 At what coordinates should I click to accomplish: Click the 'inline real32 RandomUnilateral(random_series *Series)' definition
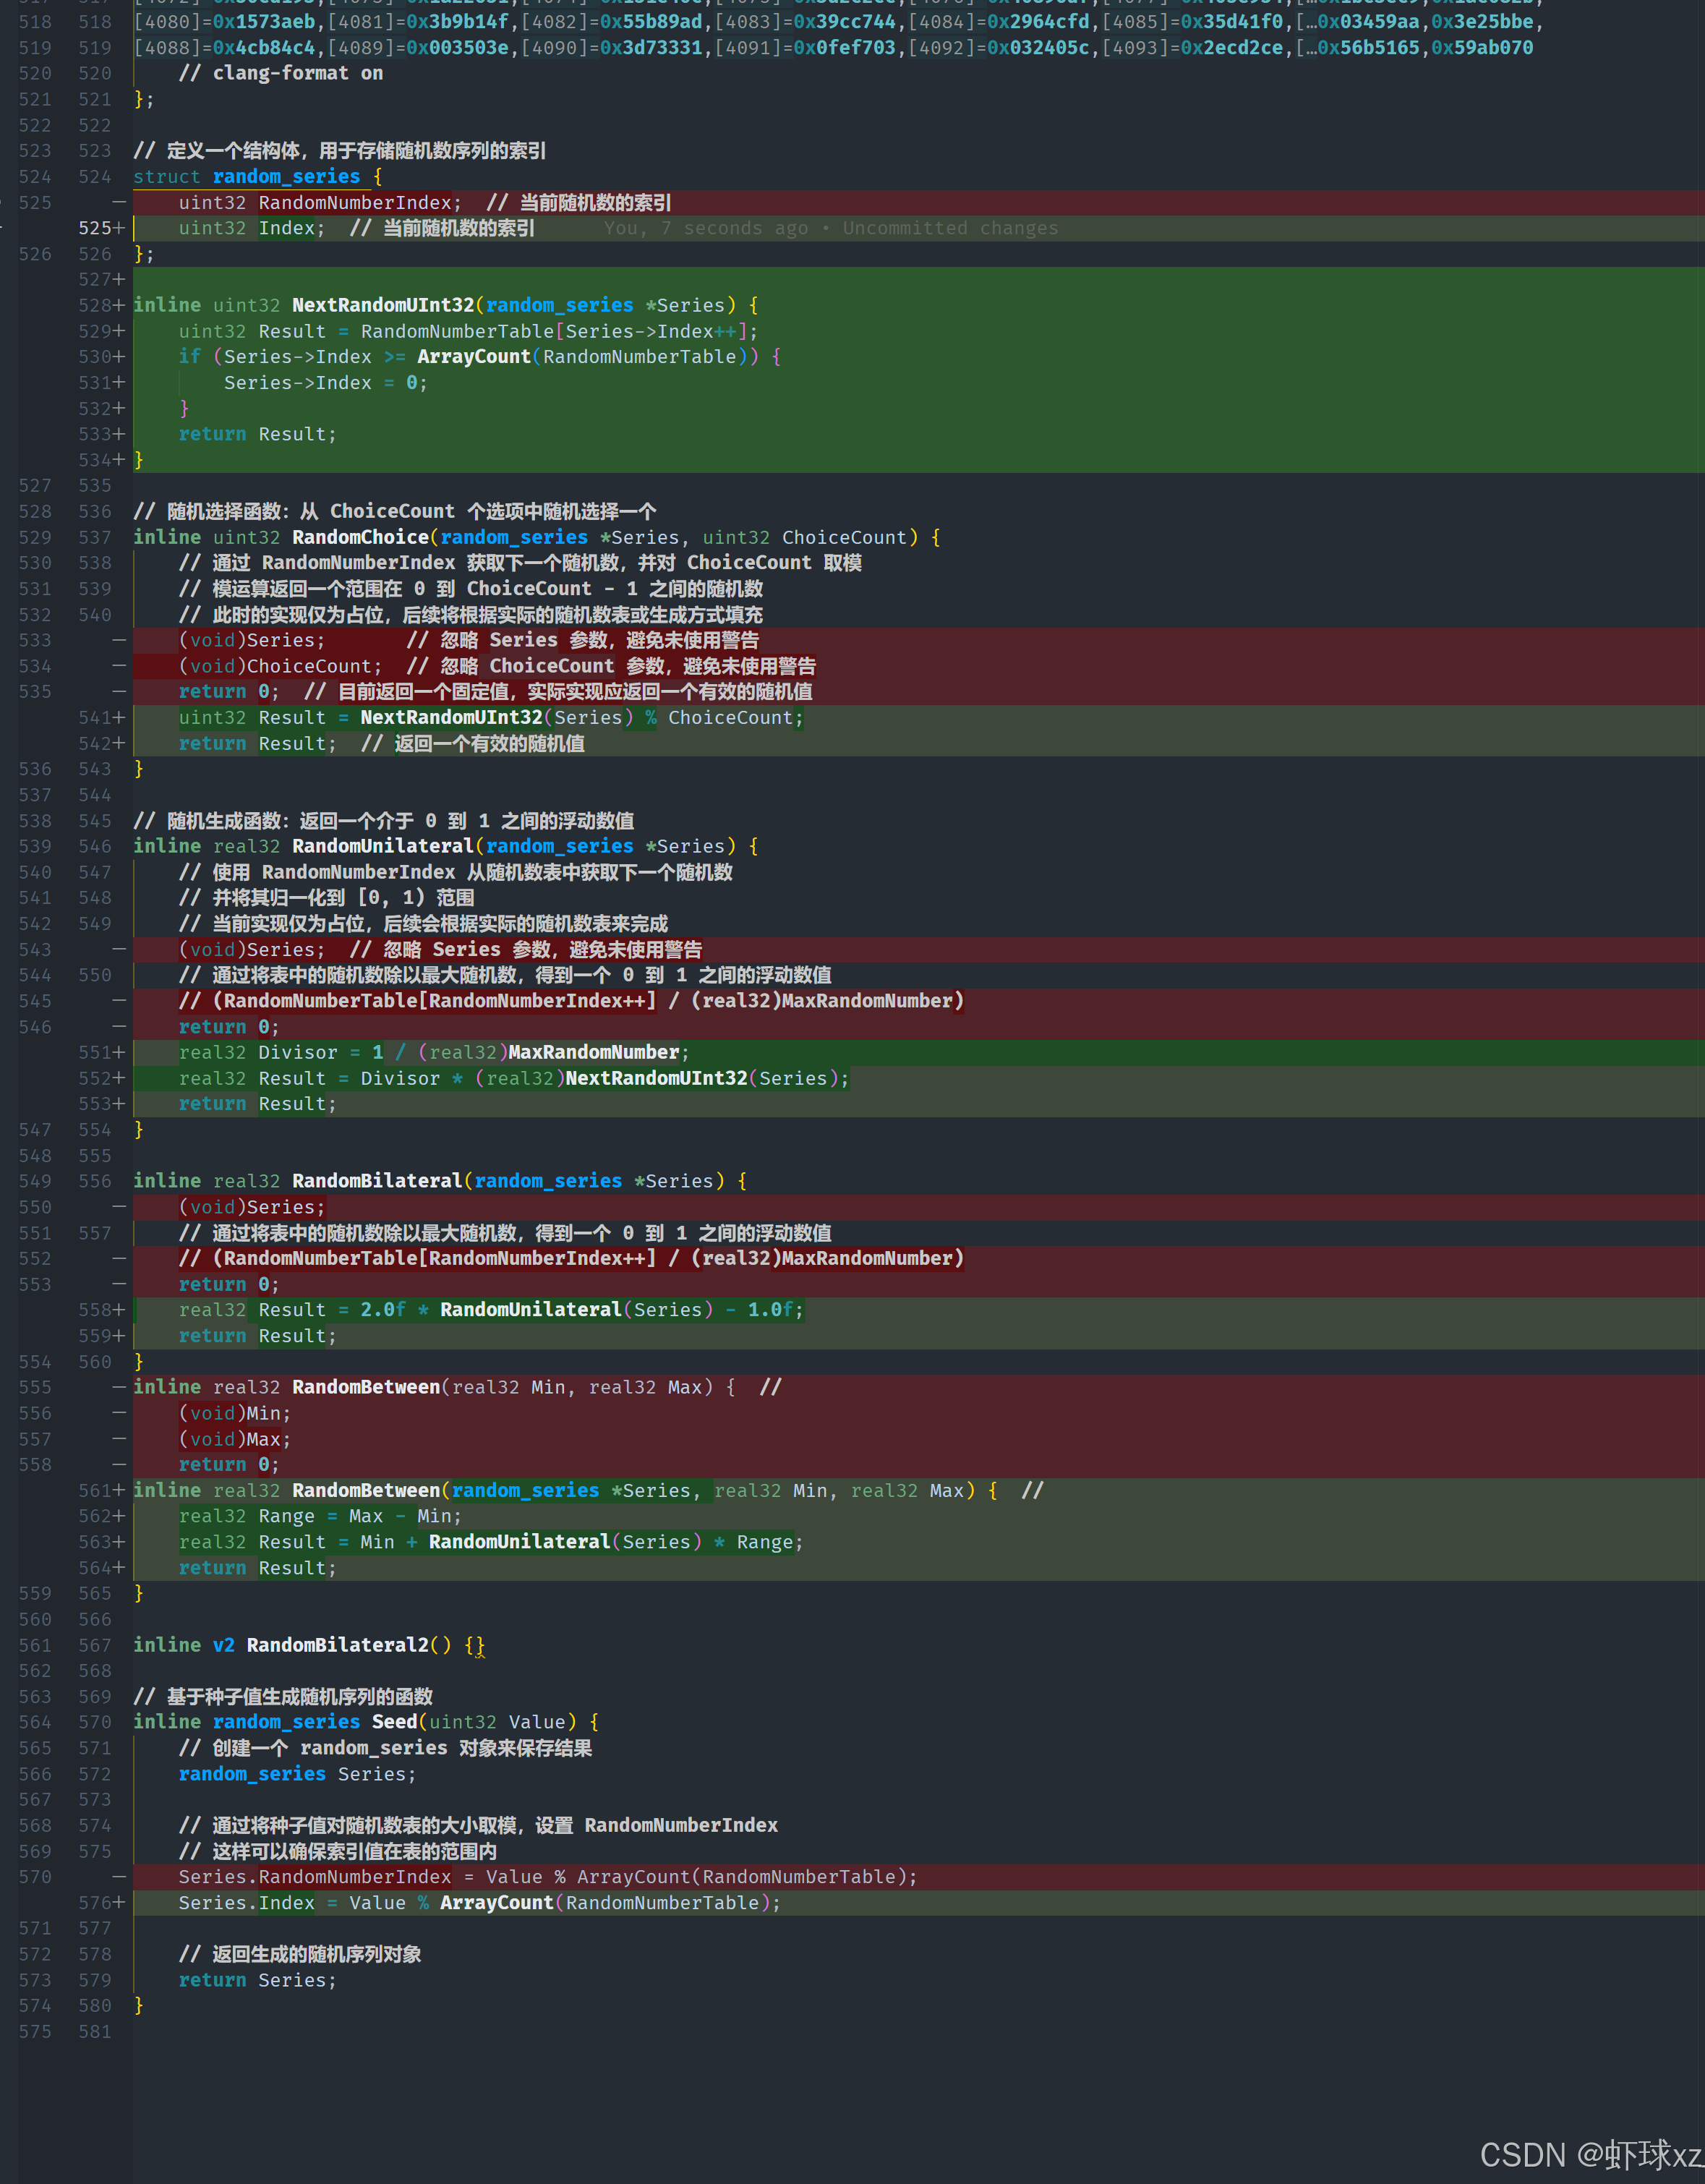click(x=445, y=846)
